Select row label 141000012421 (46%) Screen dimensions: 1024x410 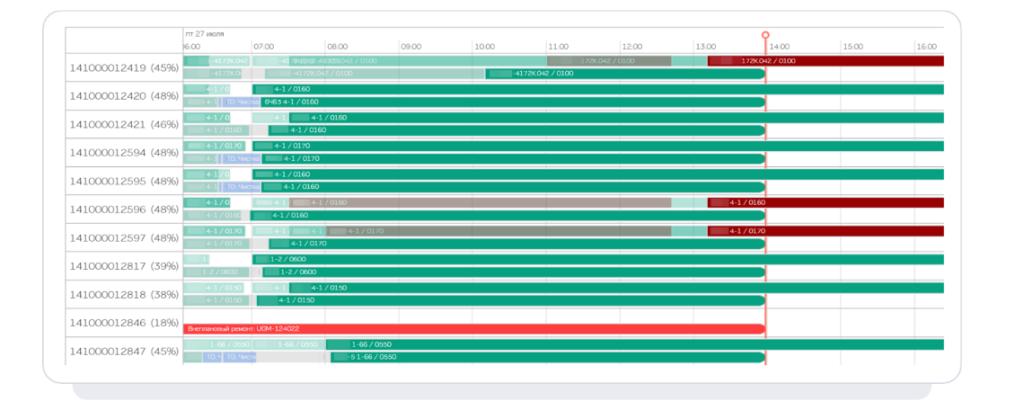pyautogui.click(x=124, y=124)
